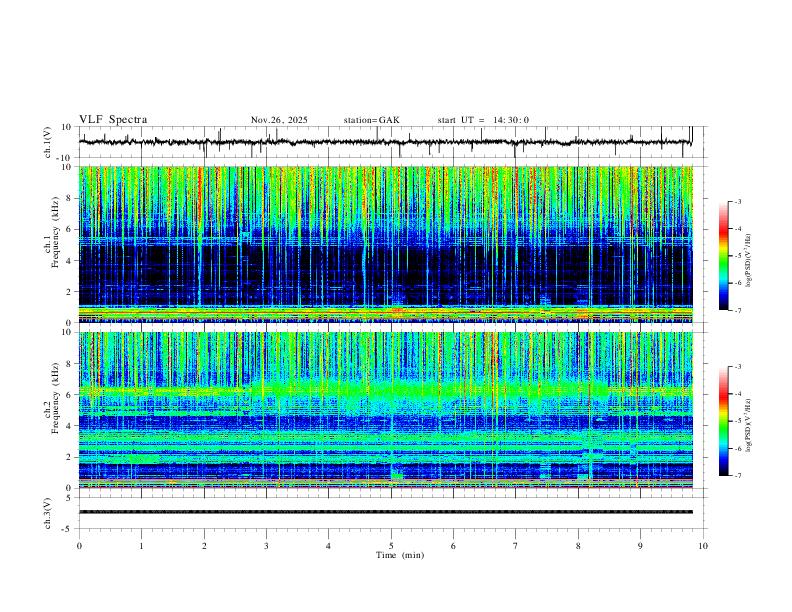Click the lower log(PSD) color bar caption
The image size is (792, 612).
pos(748,426)
